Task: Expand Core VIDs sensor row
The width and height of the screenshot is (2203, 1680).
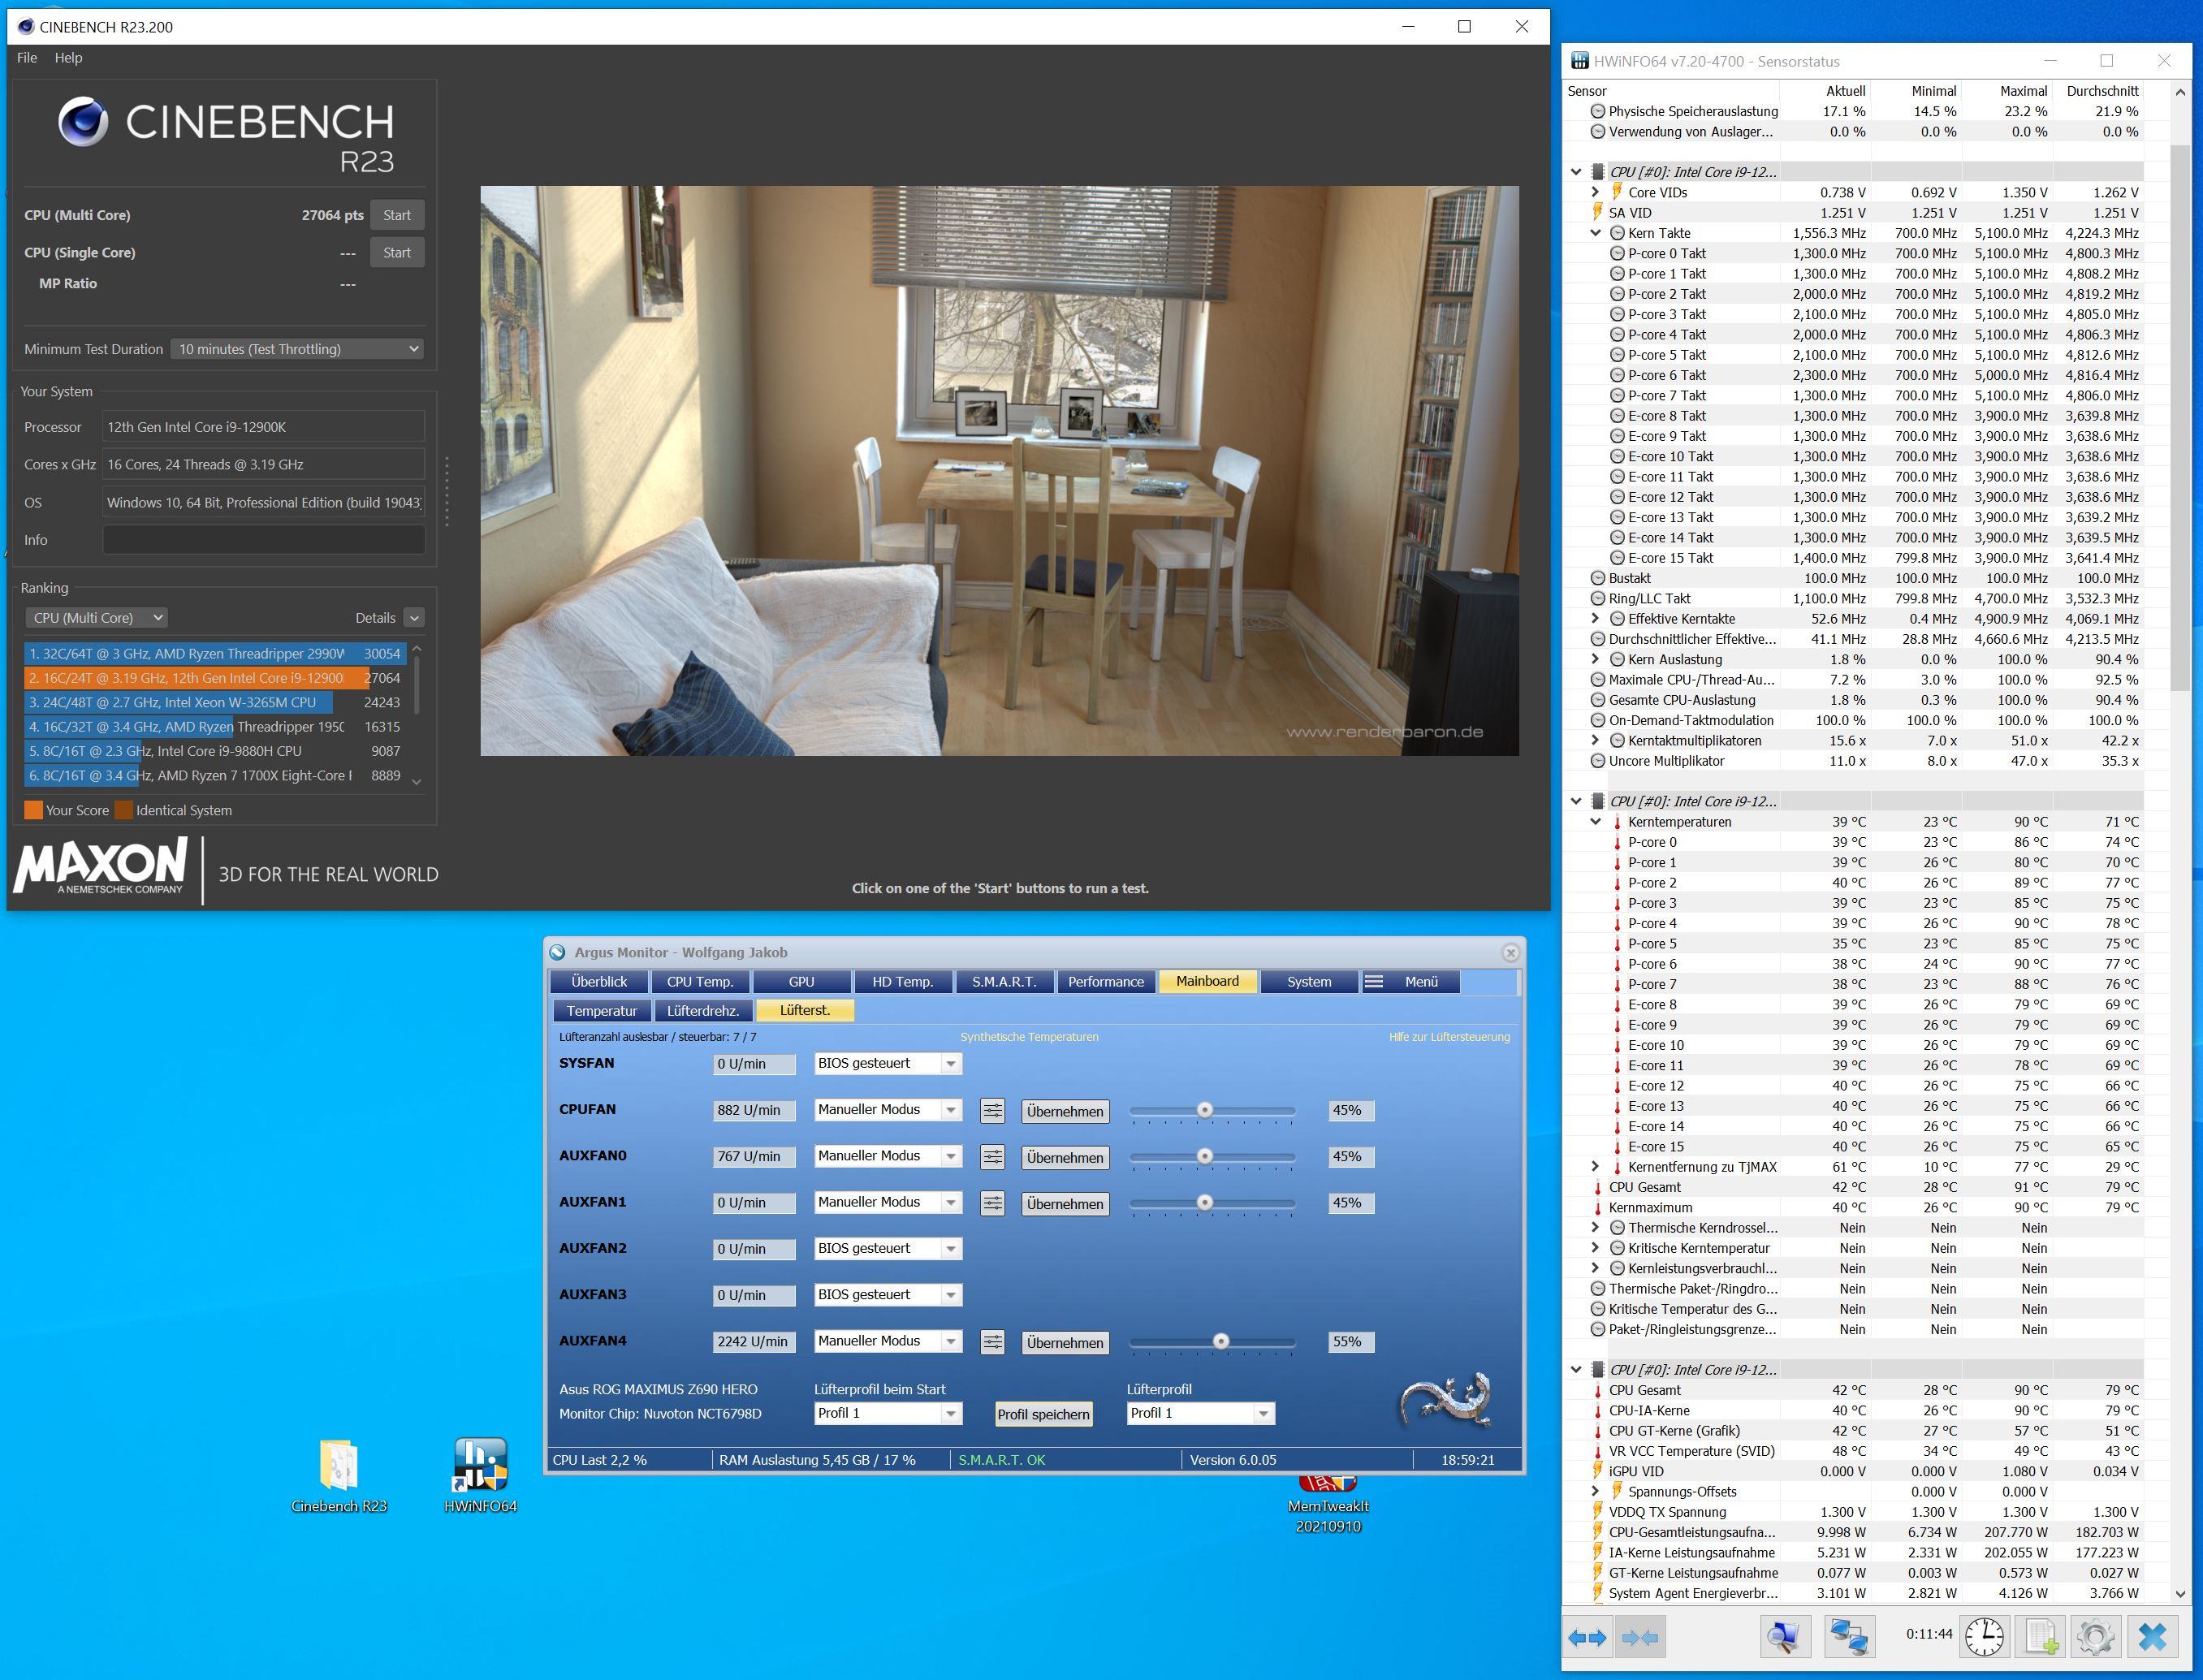Action: (1595, 192)
